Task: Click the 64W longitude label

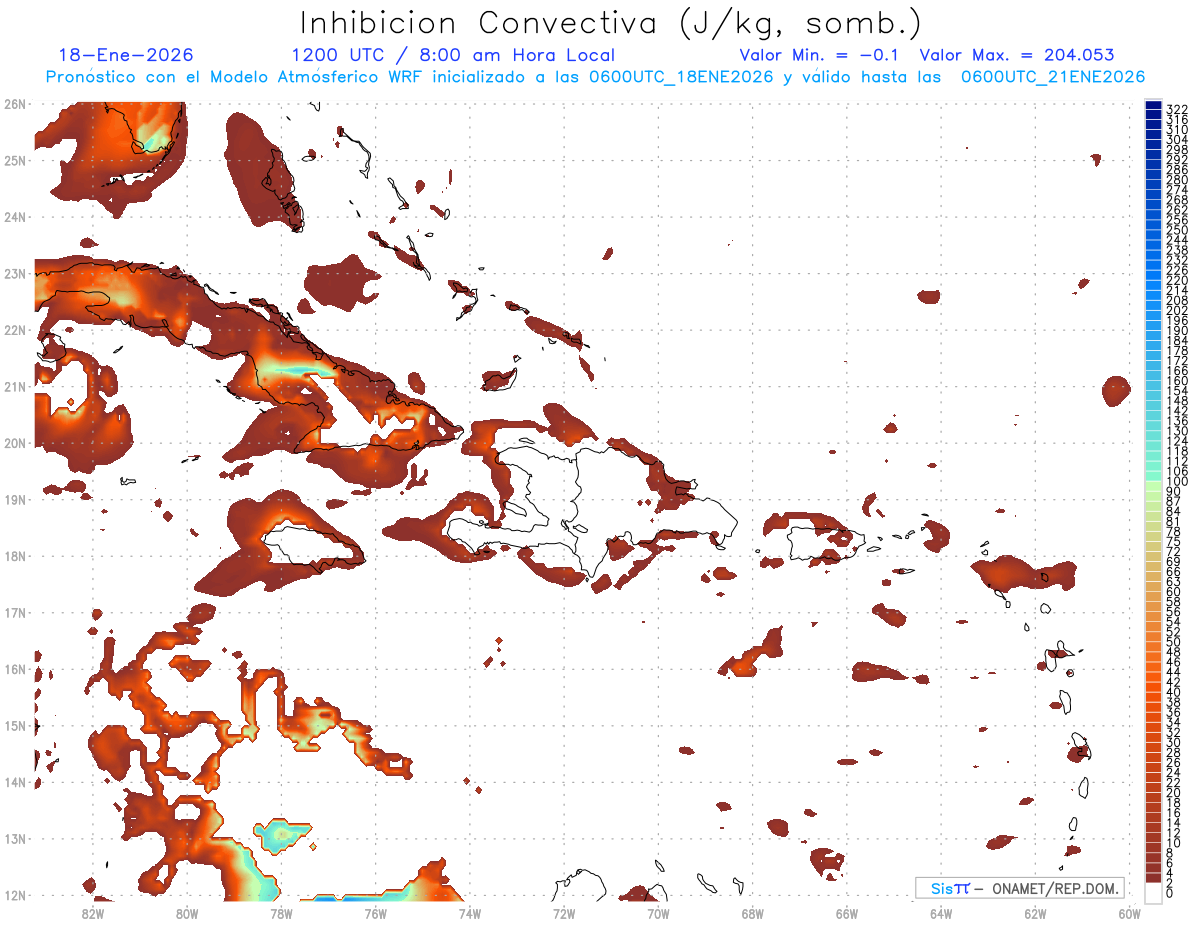Action: point(940,913)
